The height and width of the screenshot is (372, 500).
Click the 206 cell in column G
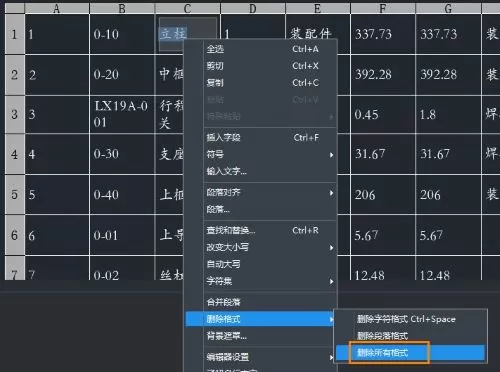click(448, 194)
